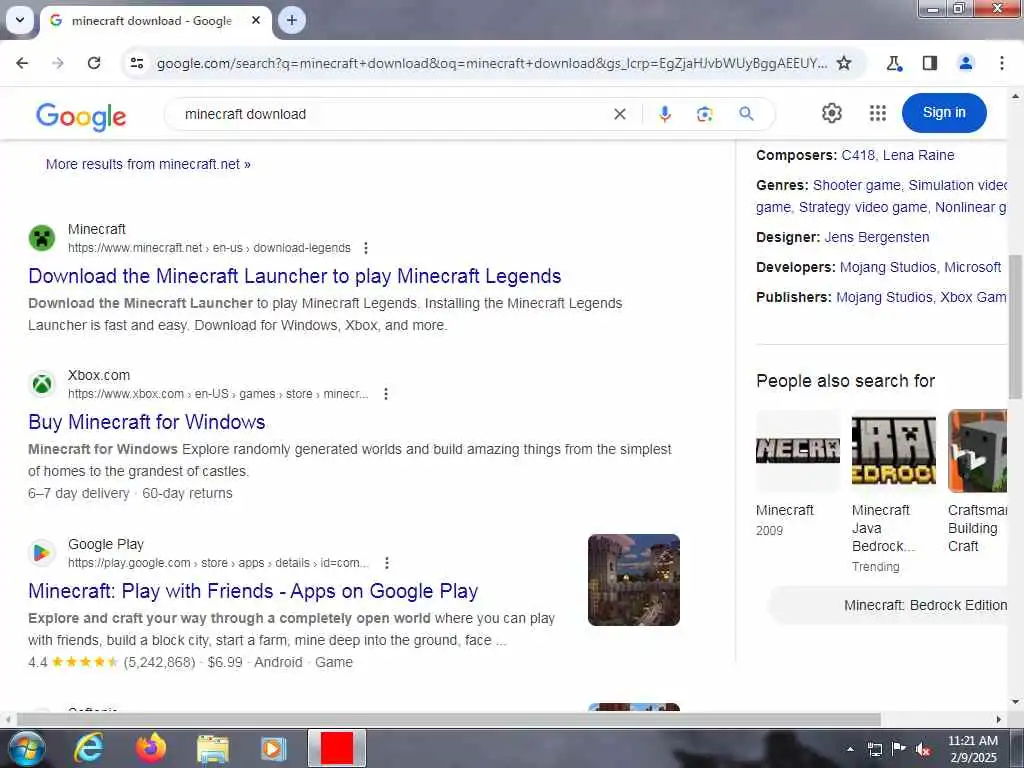
Task: Open more options for minecraft.net Legends result
Action: (x=366, y=248)
